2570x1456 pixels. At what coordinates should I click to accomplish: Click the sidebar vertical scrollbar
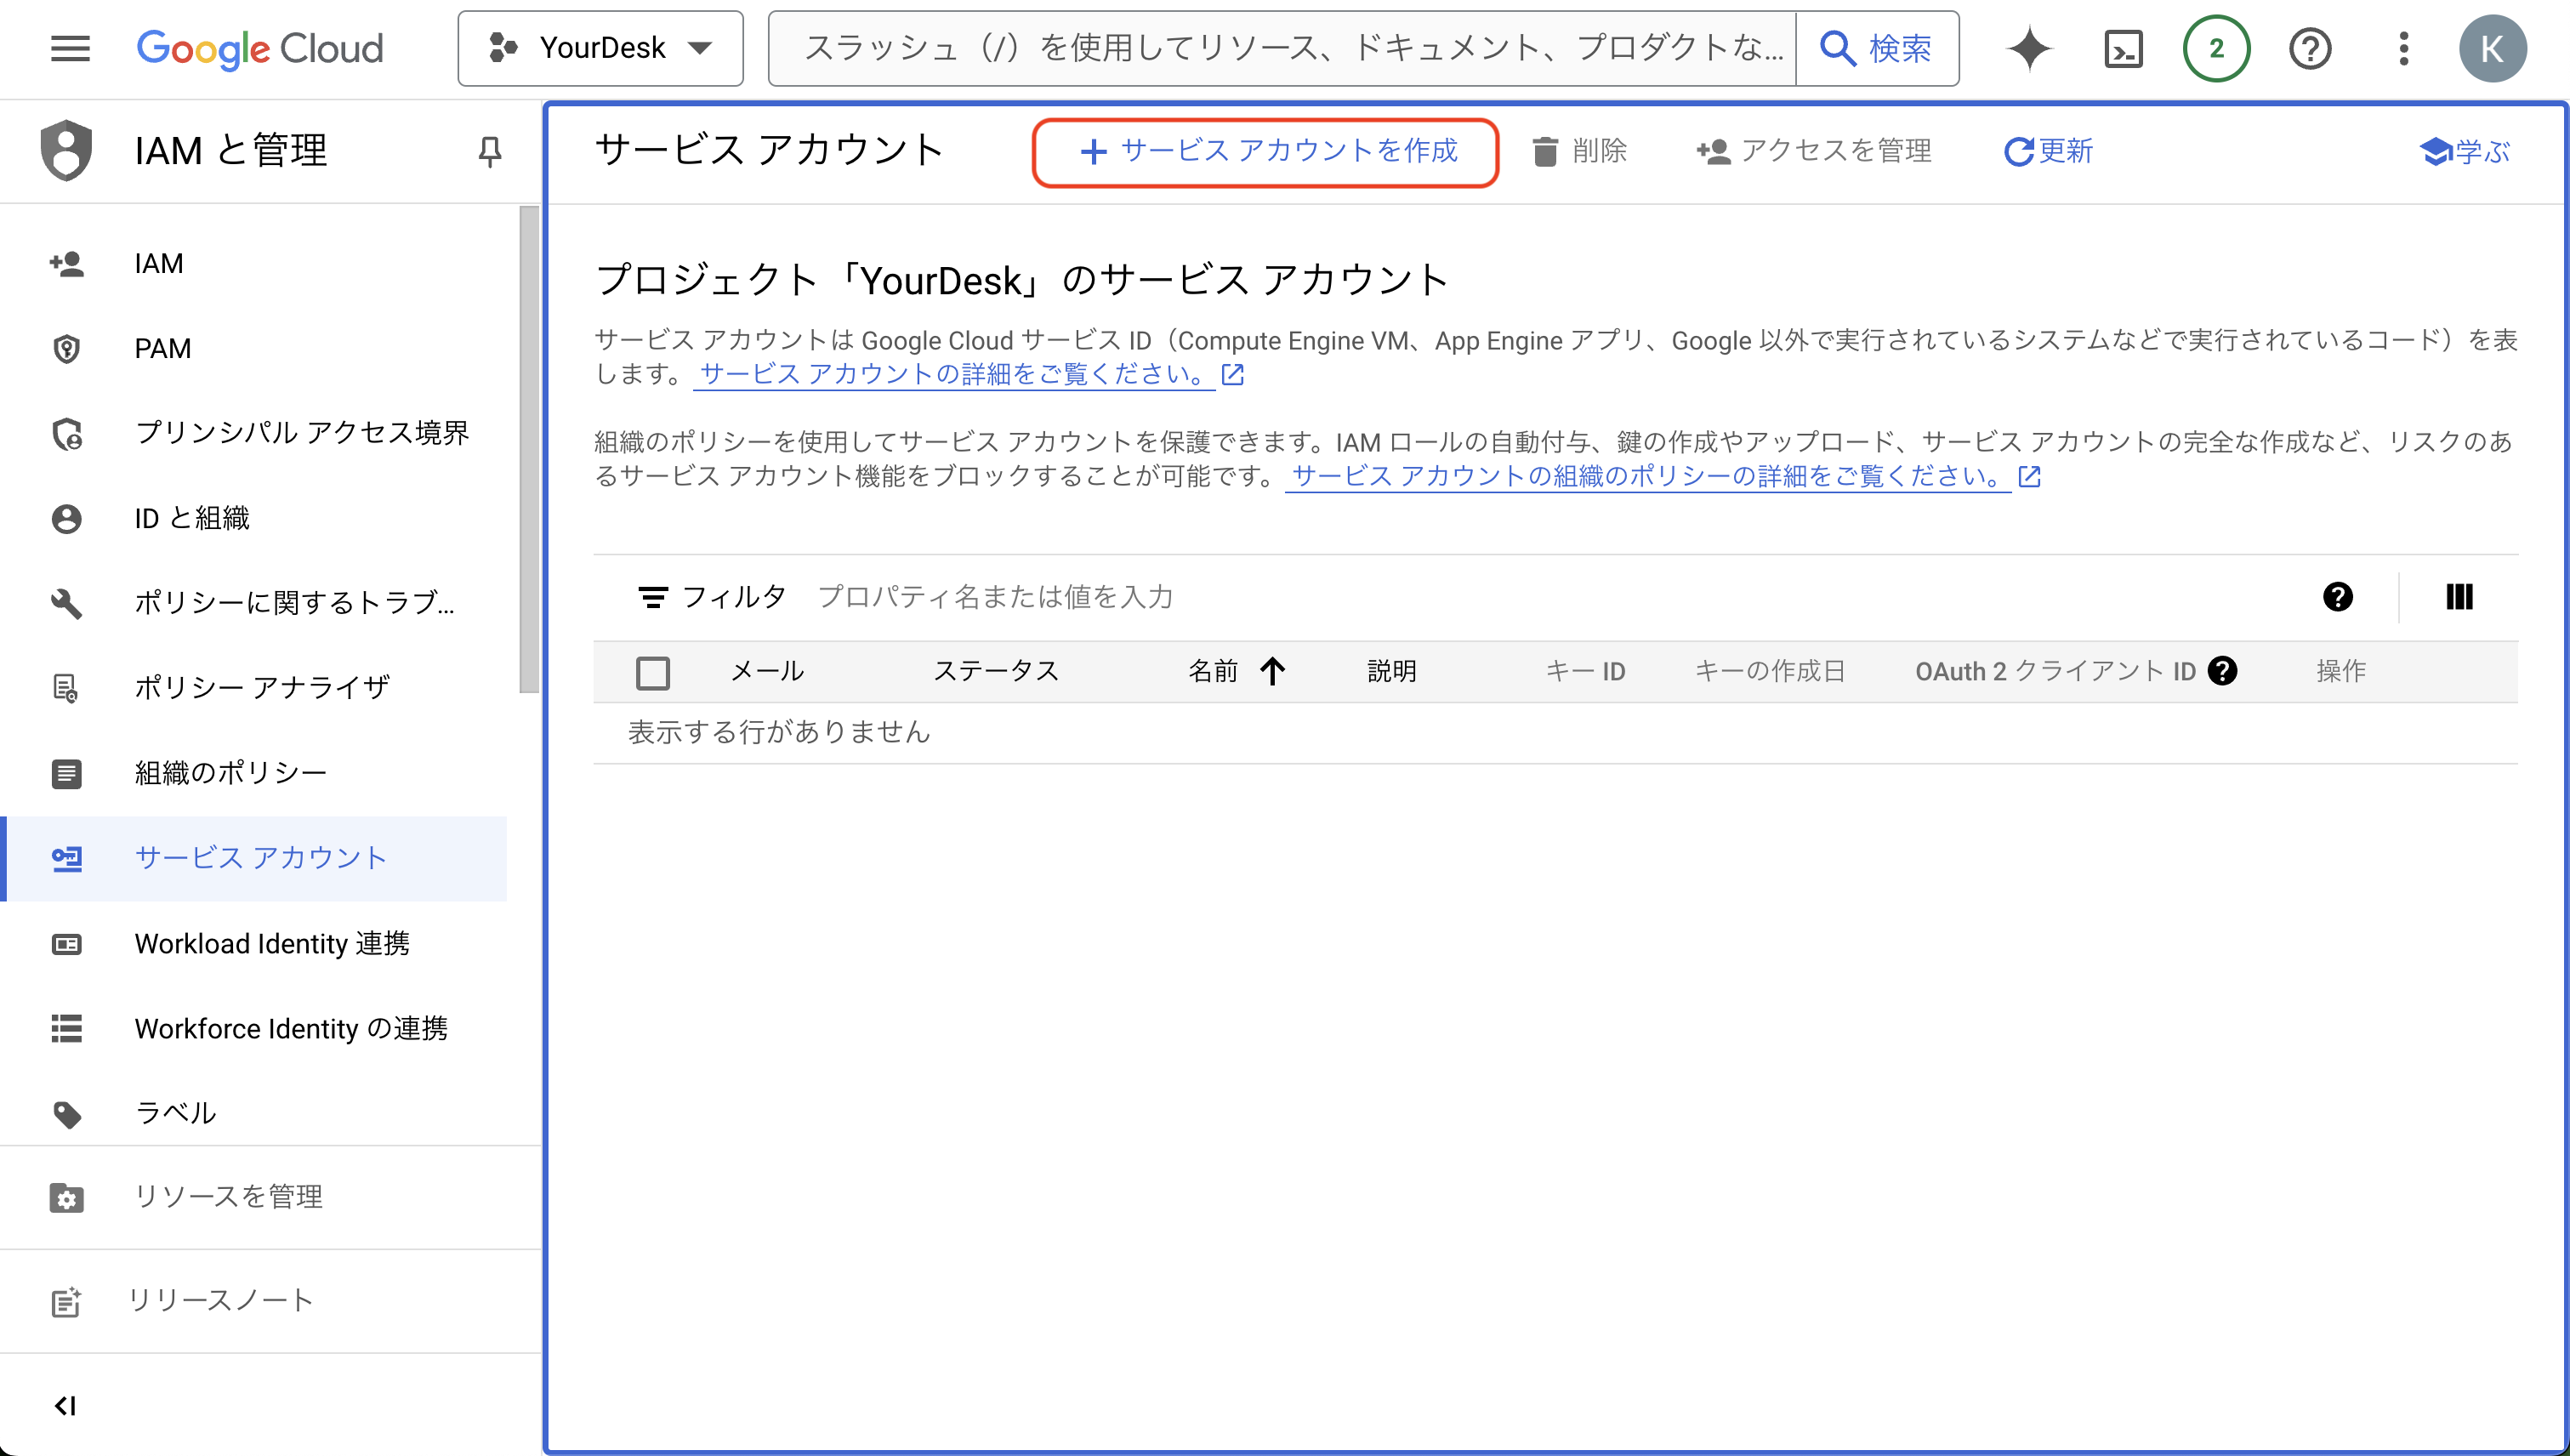529,449
